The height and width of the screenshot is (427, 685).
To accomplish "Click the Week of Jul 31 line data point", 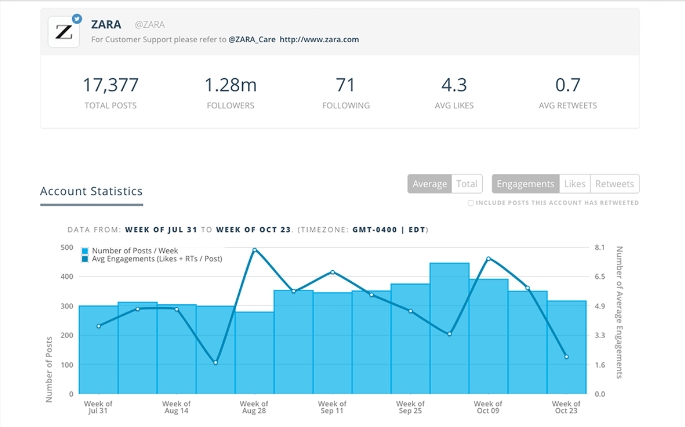I will point(99,326).
